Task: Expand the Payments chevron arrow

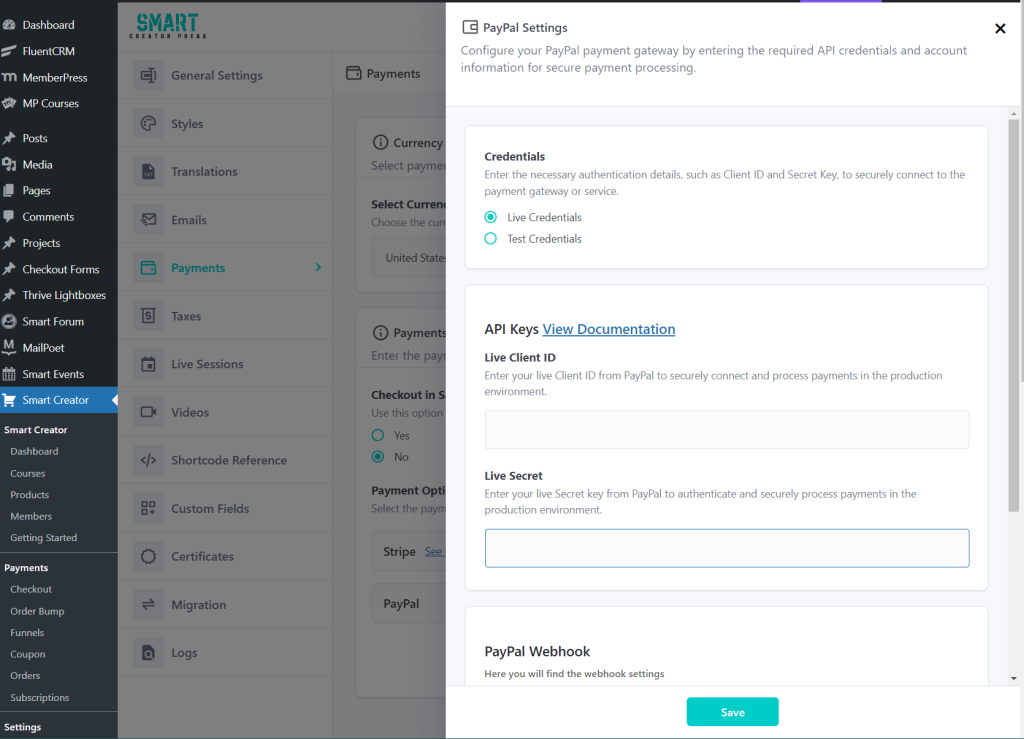Action: [x=318, y=268]
